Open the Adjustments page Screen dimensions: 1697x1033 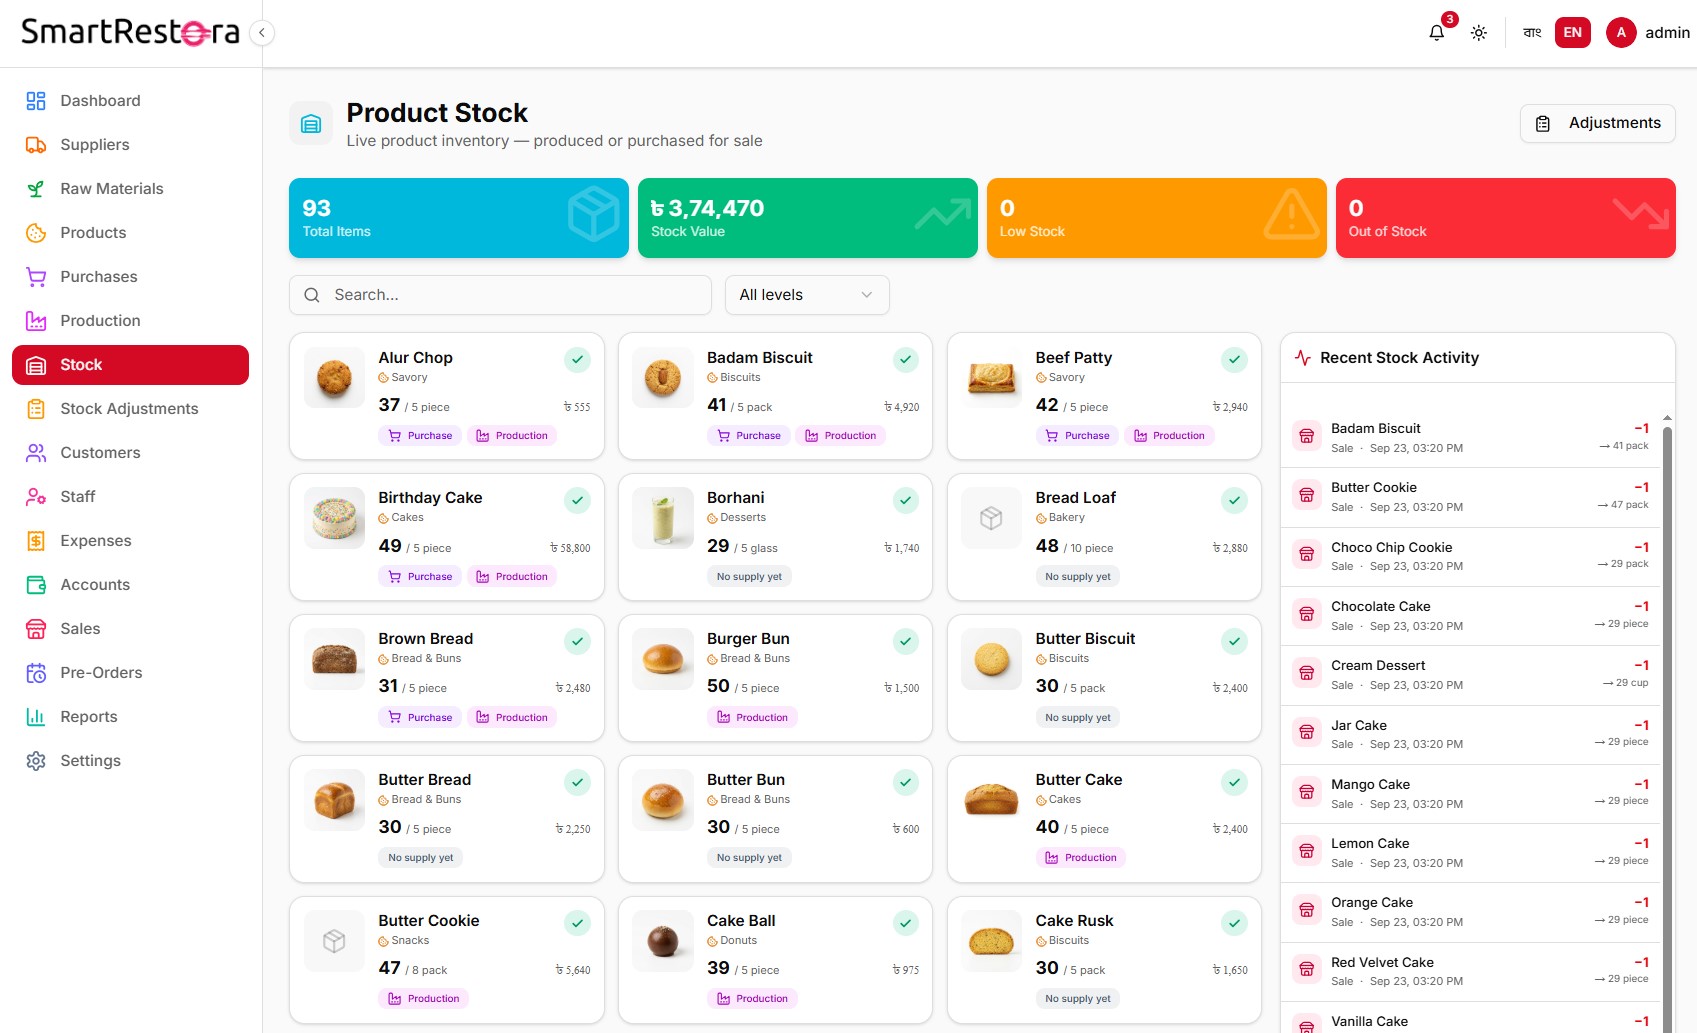1598,123
